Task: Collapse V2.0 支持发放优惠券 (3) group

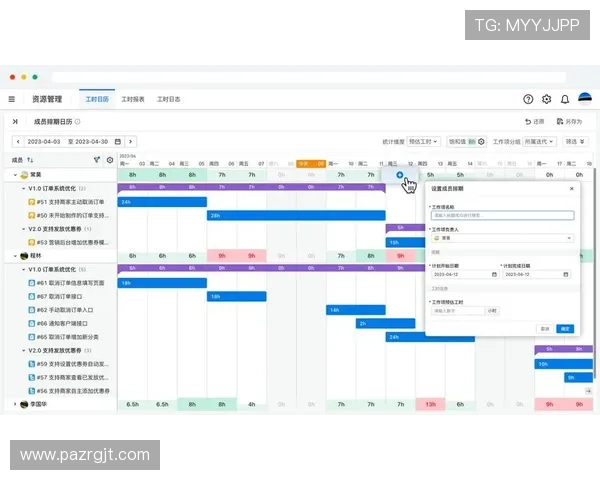Action: (23, 351)
